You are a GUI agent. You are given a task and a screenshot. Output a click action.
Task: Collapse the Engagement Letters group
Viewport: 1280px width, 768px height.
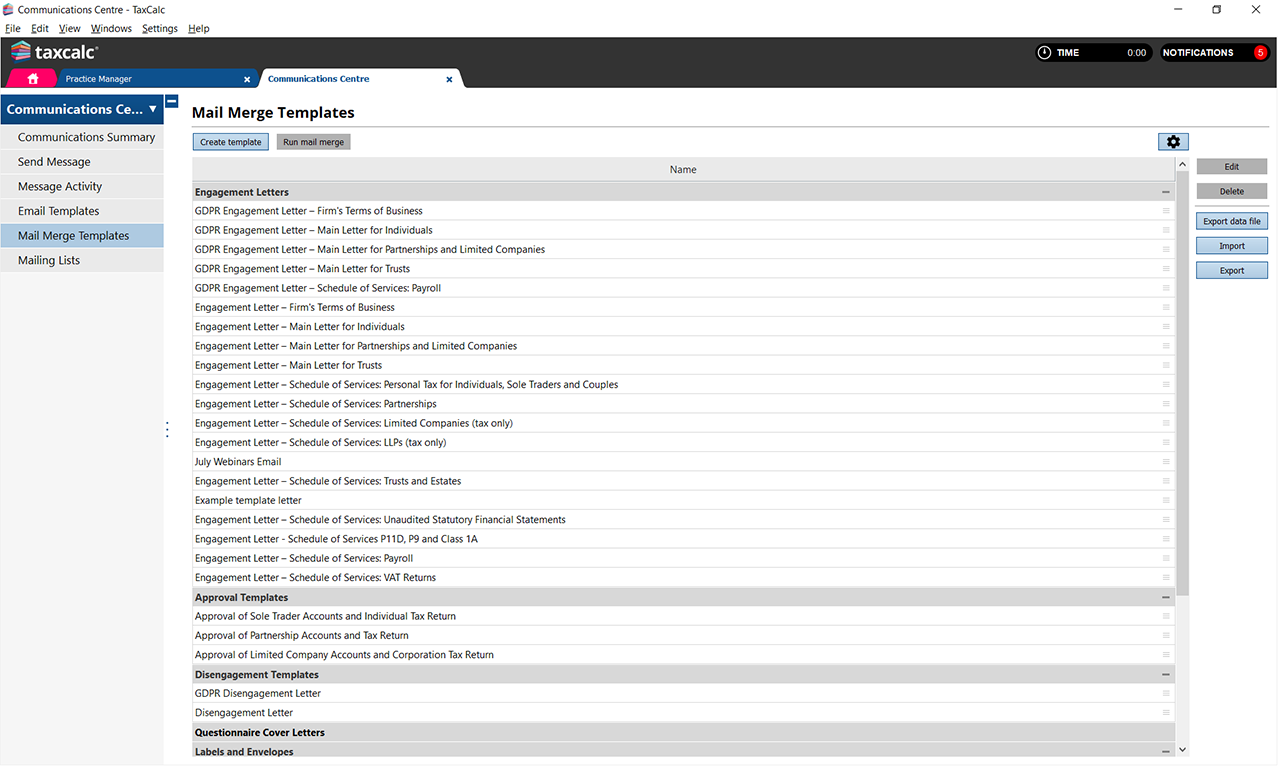(x=1165, y=192)
